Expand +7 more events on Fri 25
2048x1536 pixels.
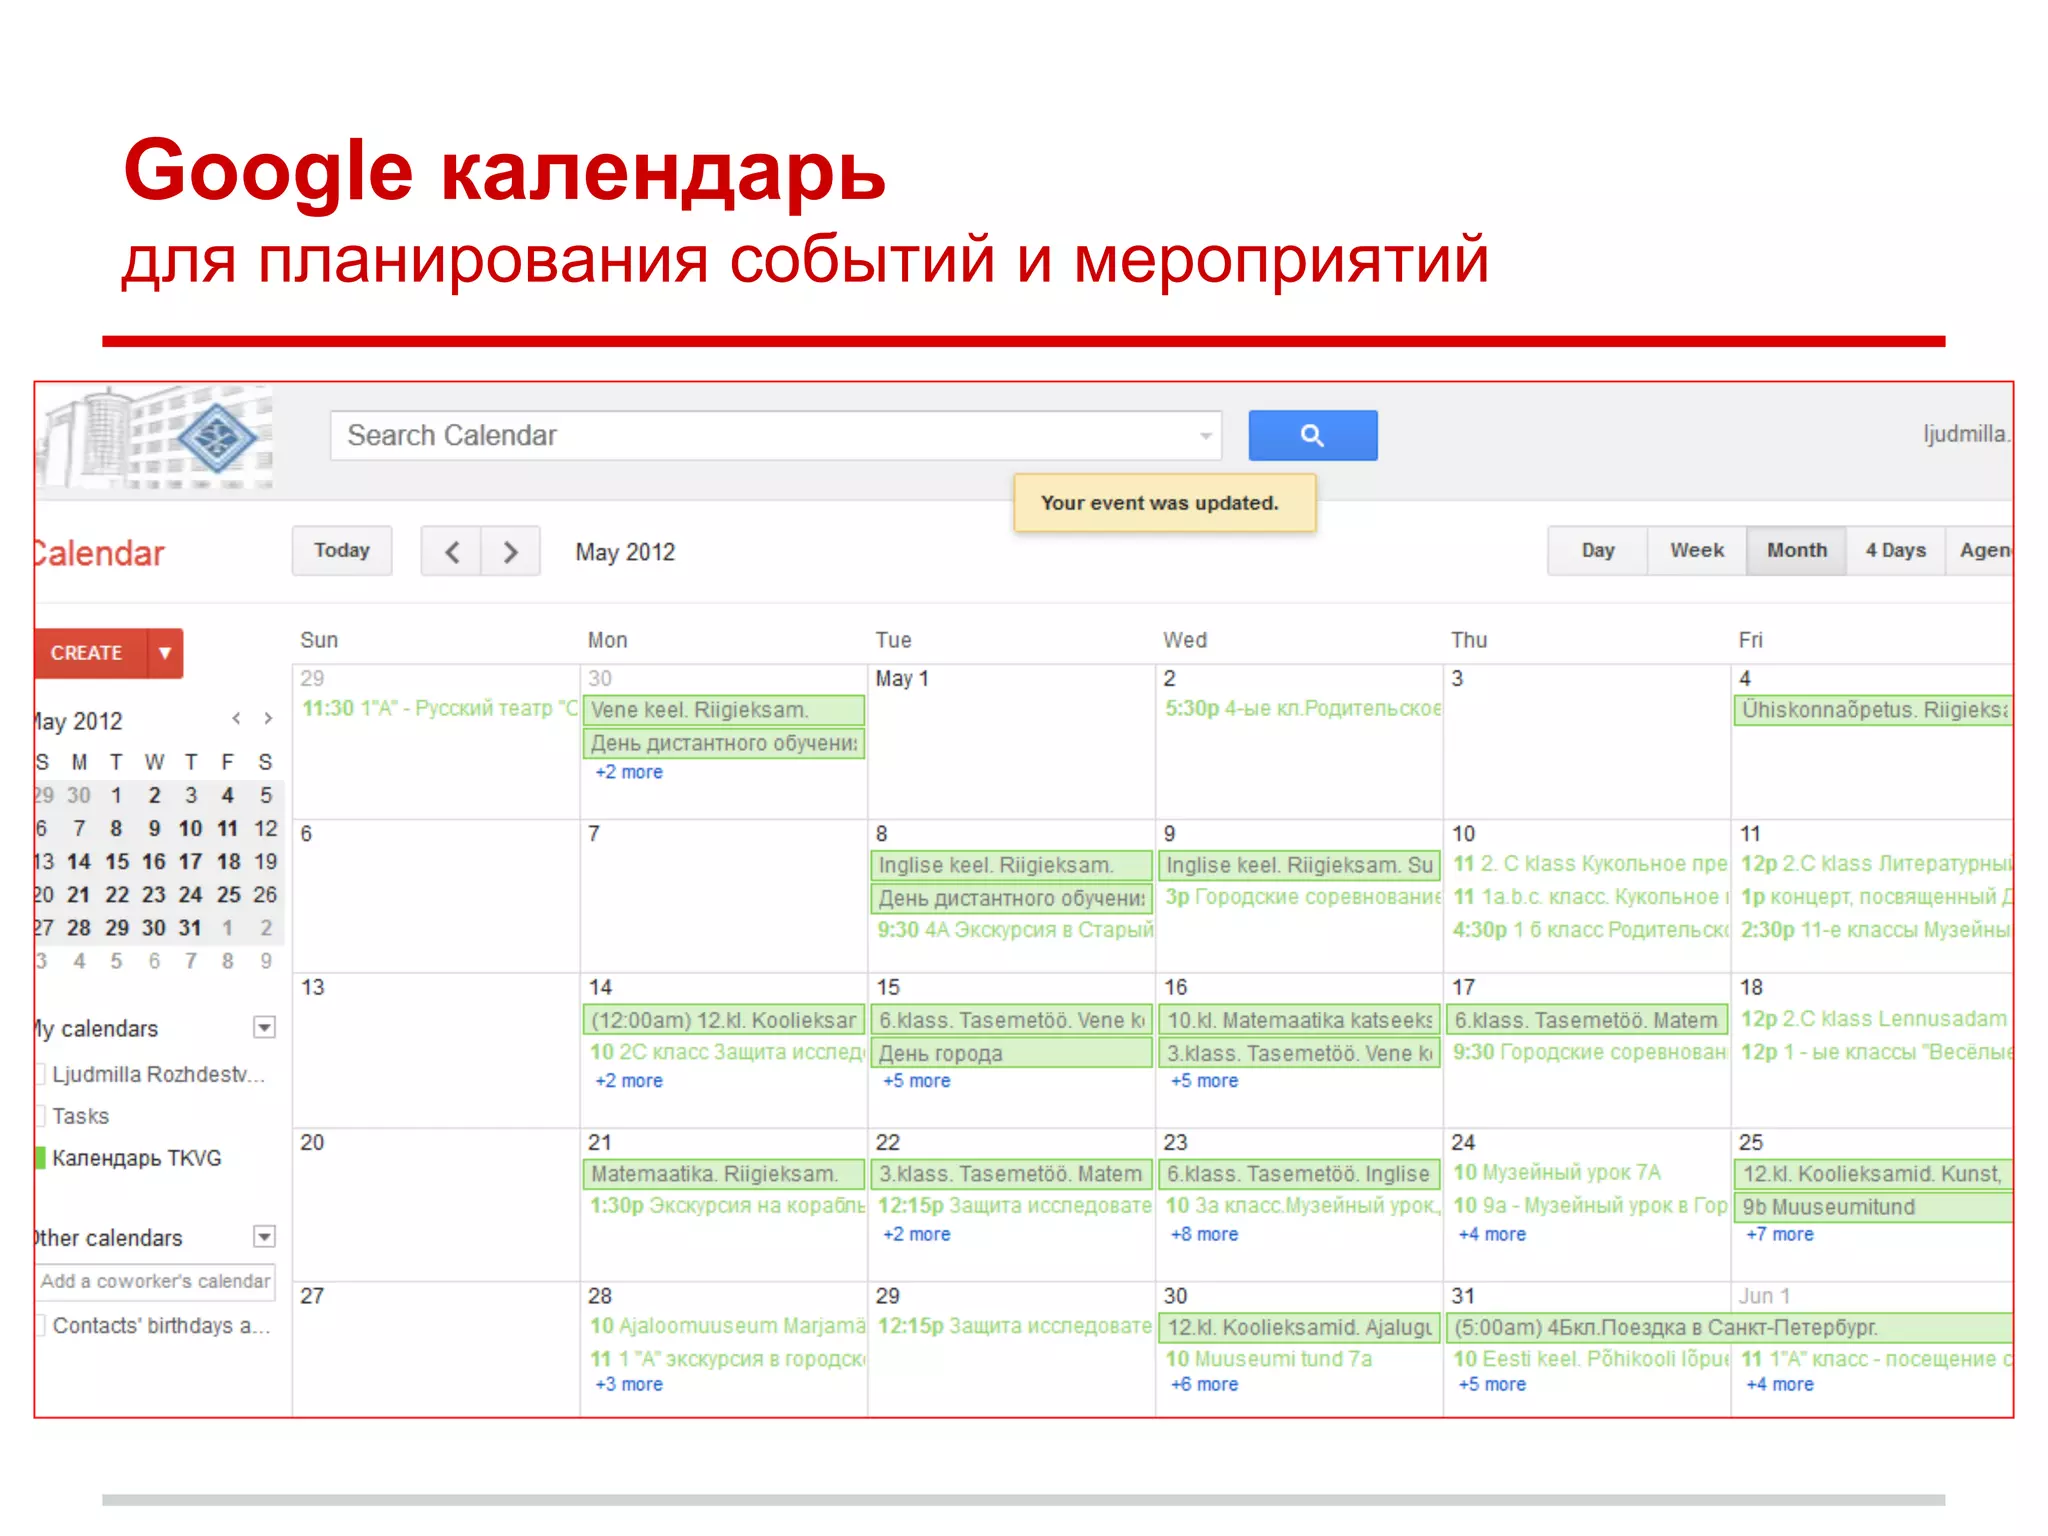[1780, 1235]
